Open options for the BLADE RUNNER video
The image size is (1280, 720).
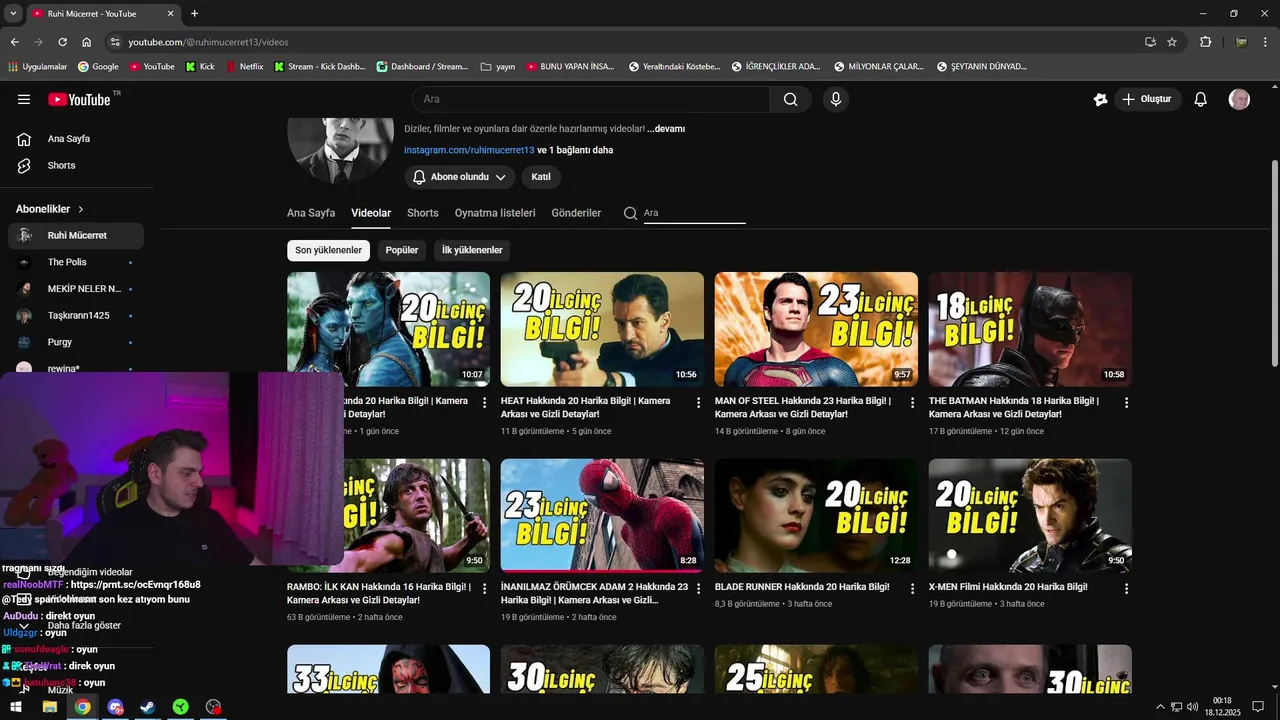[912, 589]
